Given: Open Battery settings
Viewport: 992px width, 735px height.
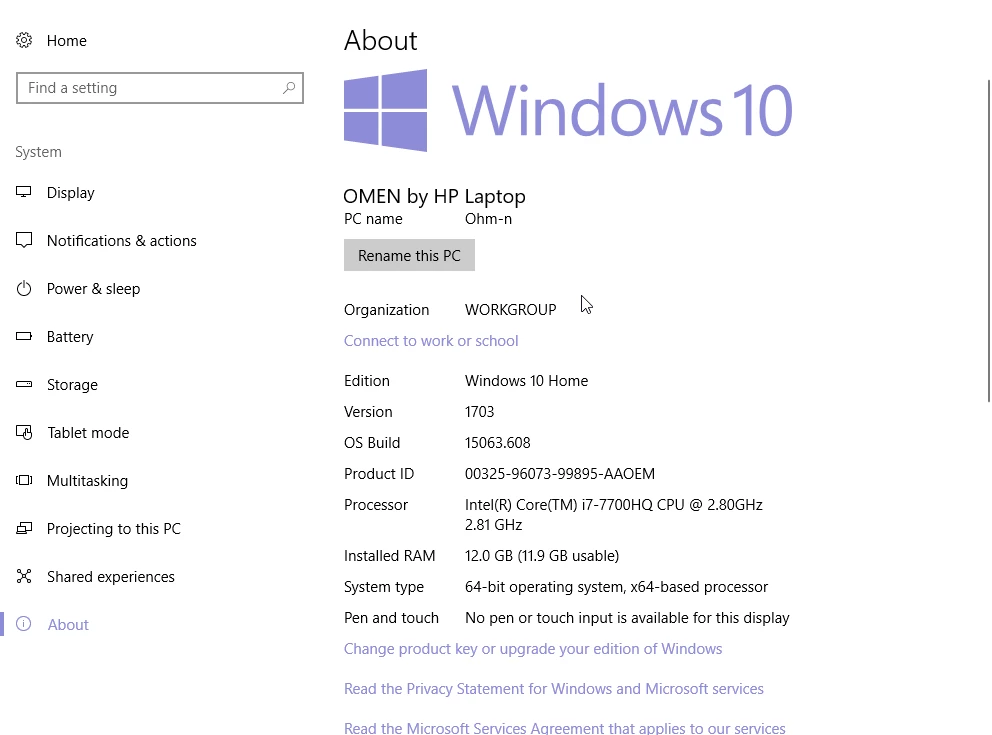Looking at the screenshot, I should pos(70,337).
